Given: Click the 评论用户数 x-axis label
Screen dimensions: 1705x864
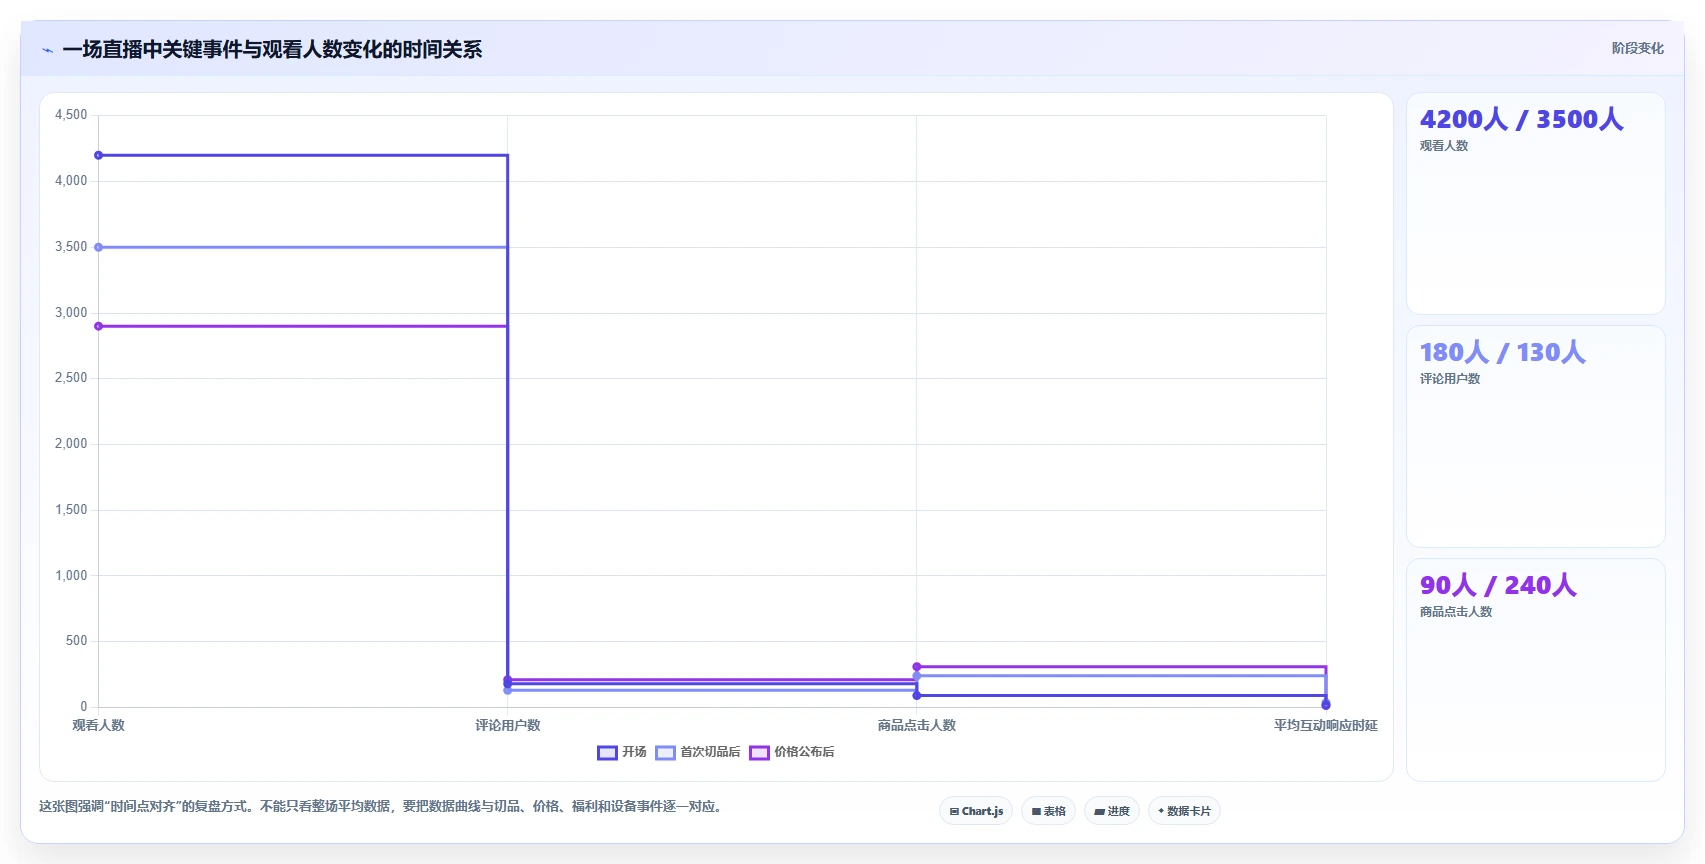Looking at the screenshot, I should [x=508, y=725].
